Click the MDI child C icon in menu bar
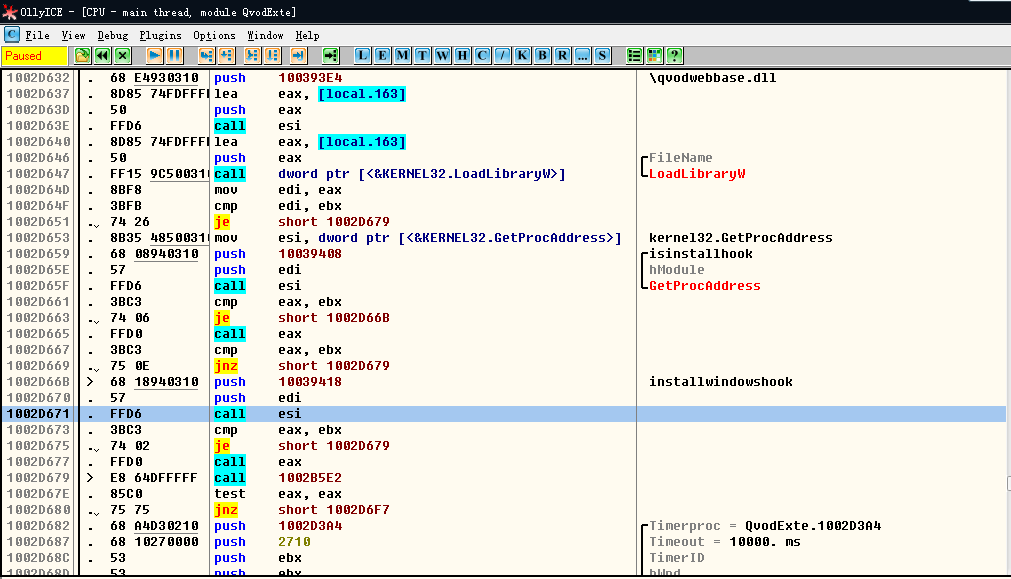The image size is (1011, 579). [x=12, y=35]
